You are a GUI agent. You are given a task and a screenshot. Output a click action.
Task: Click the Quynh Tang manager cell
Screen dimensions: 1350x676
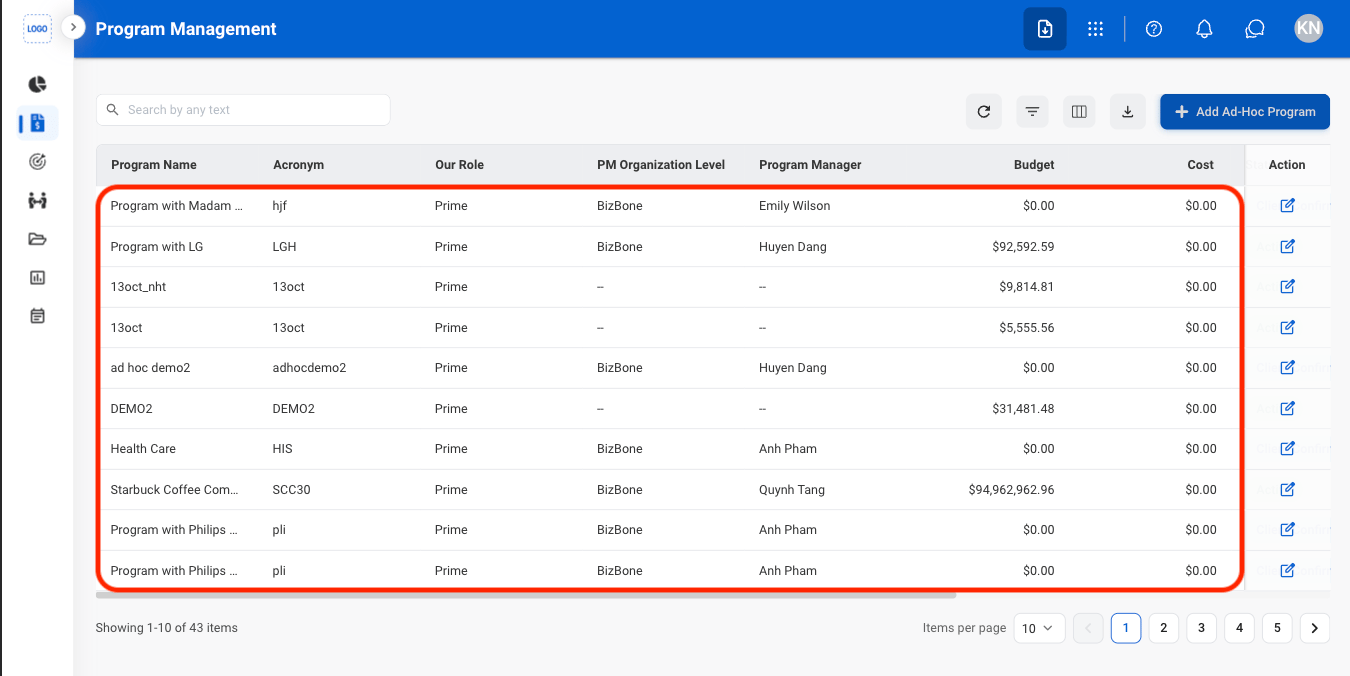[793, 490]
